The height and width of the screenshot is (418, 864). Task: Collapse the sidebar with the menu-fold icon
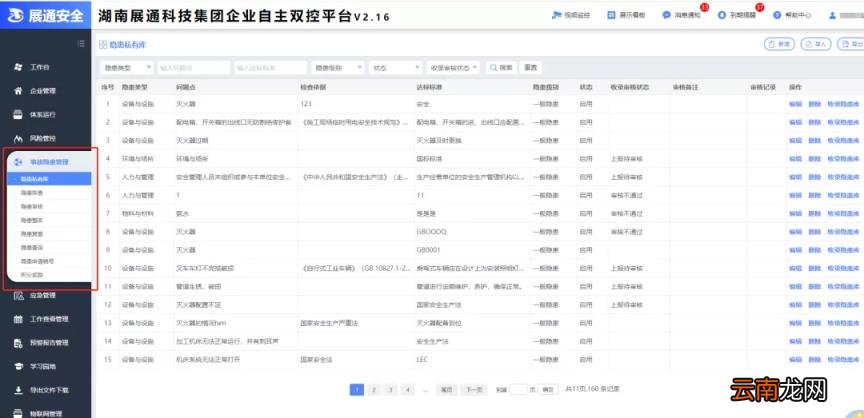[x=81, y=44]
